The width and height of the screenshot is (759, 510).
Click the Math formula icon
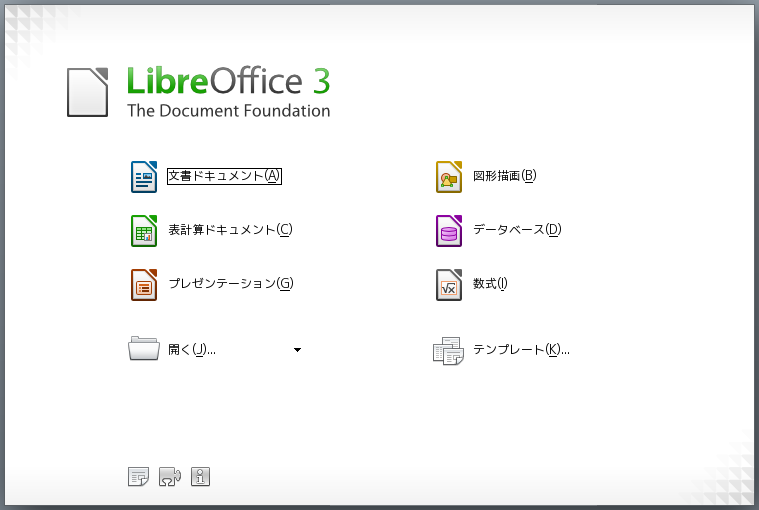click(x=449, y=285)
